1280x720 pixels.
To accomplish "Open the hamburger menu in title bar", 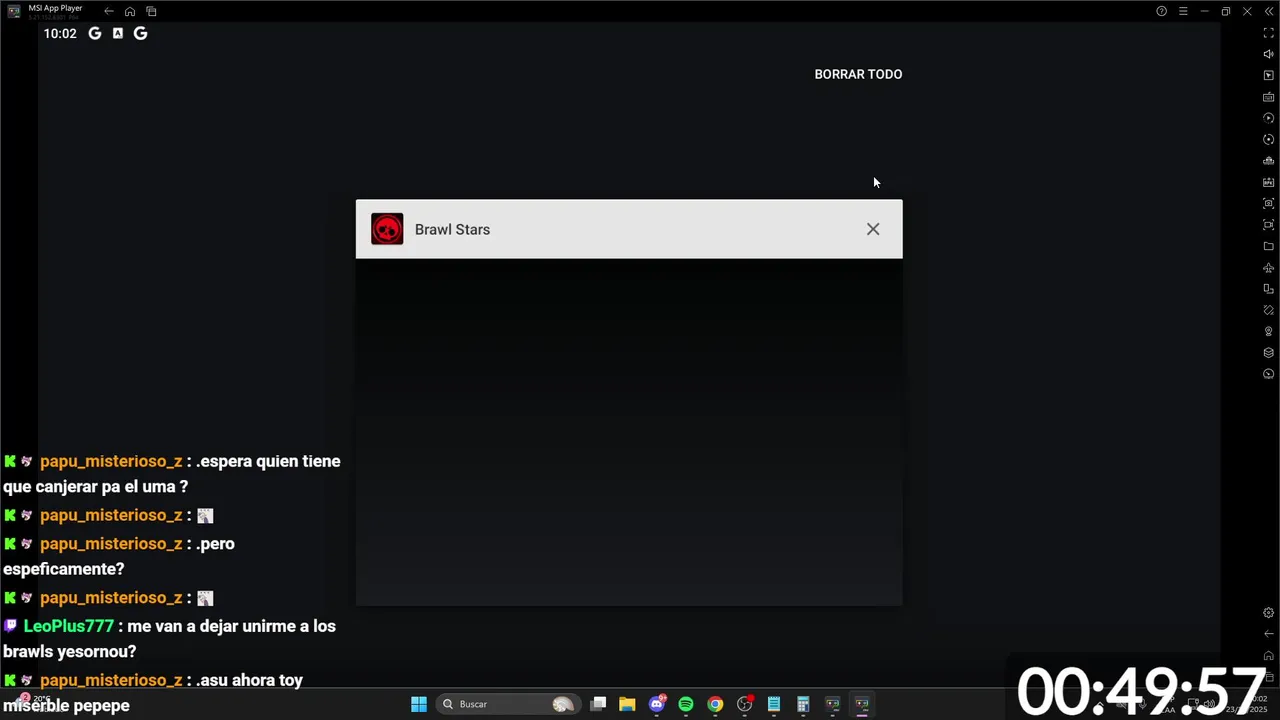I will tap(1183, 11).
